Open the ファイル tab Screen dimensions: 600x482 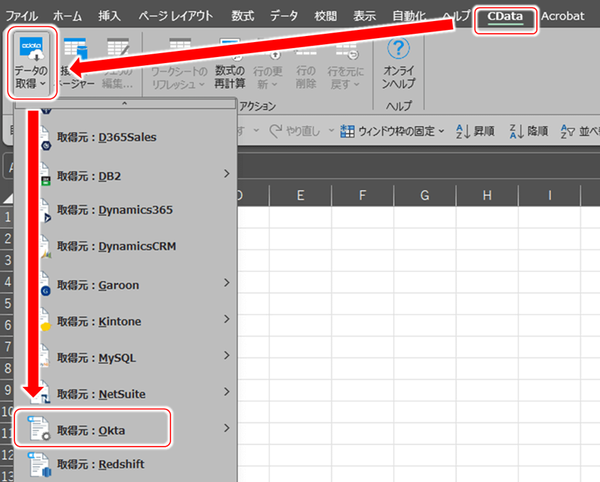[x=21, y=16]
